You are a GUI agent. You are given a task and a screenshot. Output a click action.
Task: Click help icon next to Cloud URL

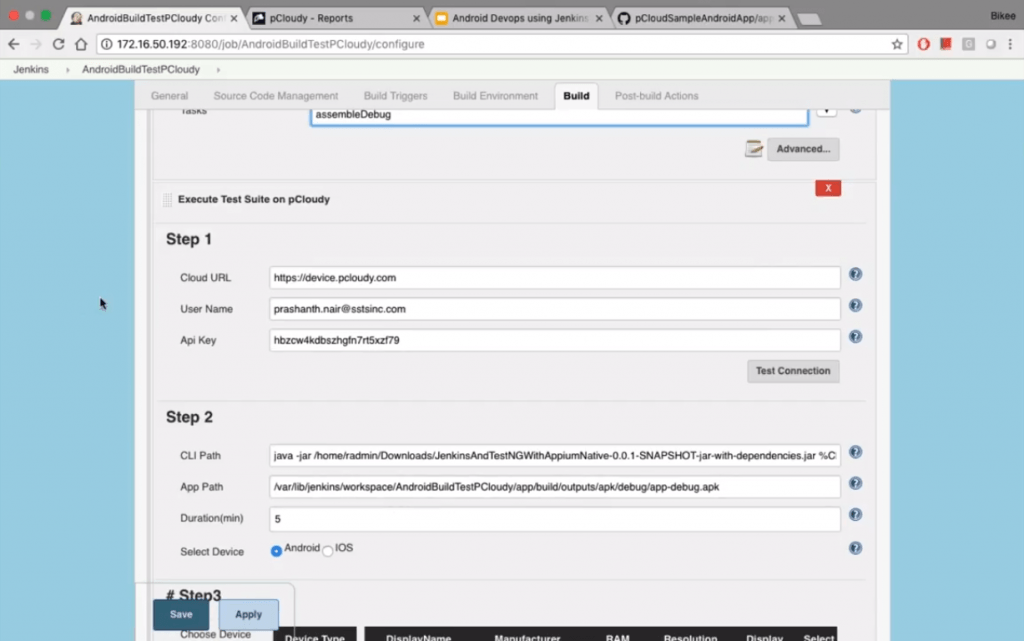pyautogui.click(x=855, y=275)
